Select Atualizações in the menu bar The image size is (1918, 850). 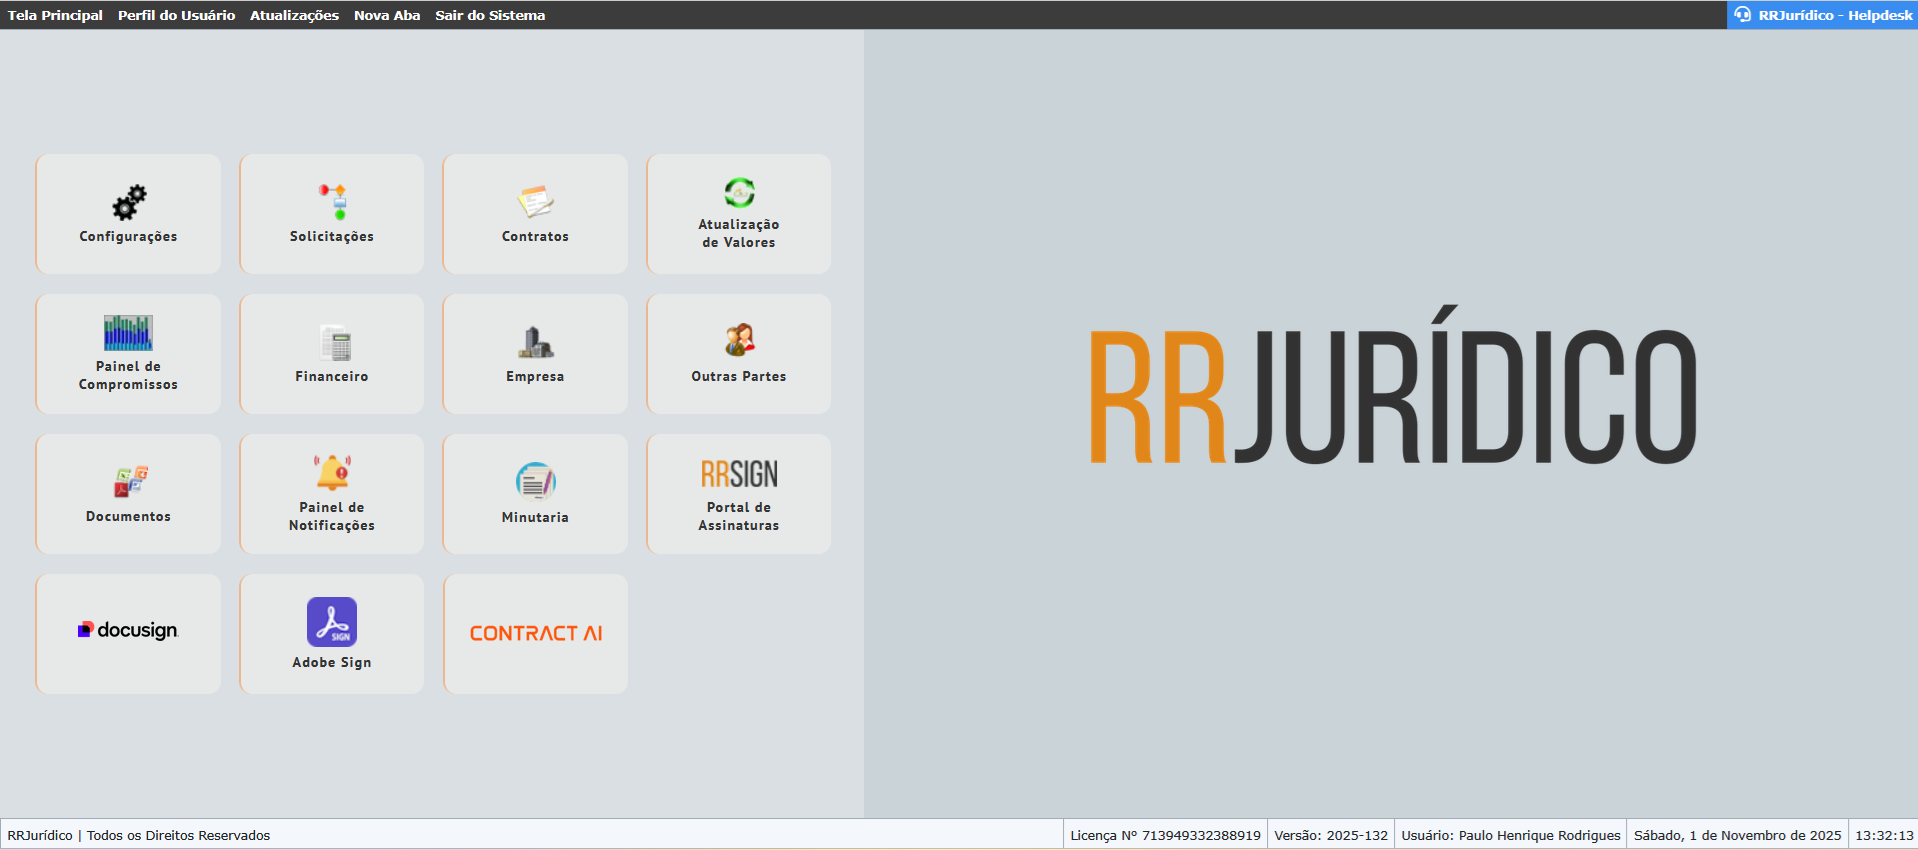[x=294, y=15]
